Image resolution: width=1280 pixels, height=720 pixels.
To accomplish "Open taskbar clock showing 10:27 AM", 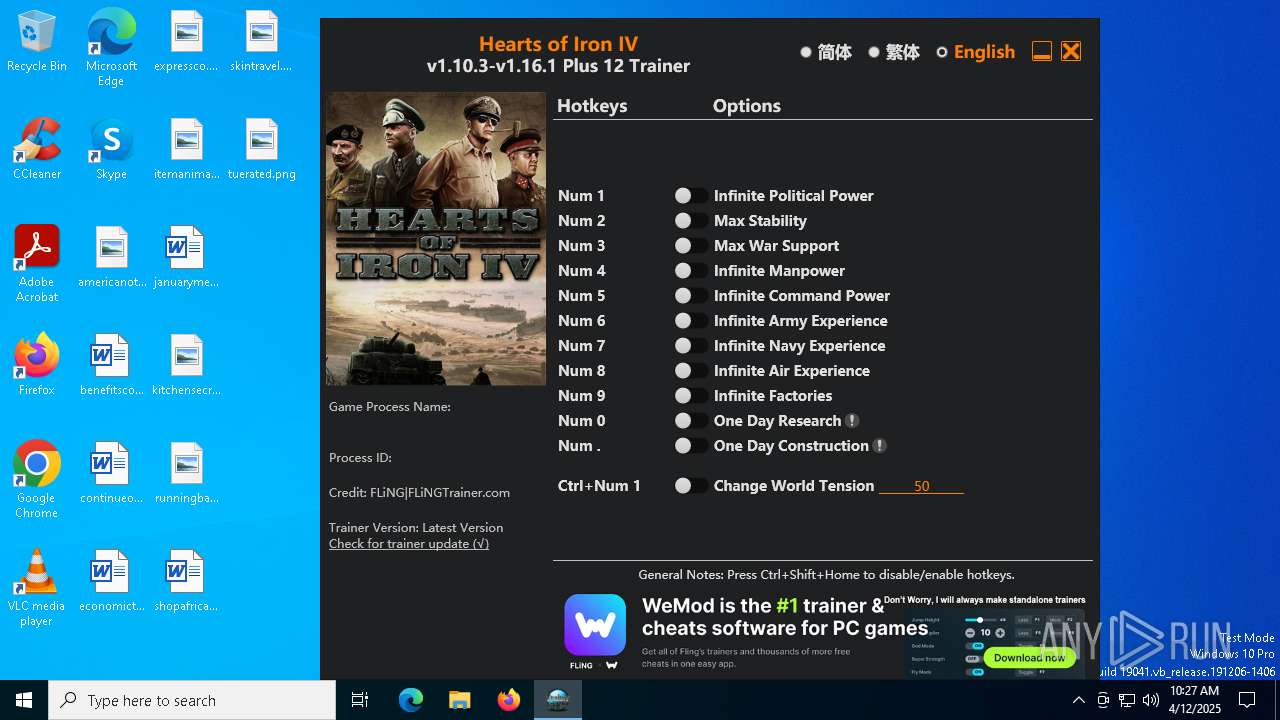I will tap(1194, 700).
